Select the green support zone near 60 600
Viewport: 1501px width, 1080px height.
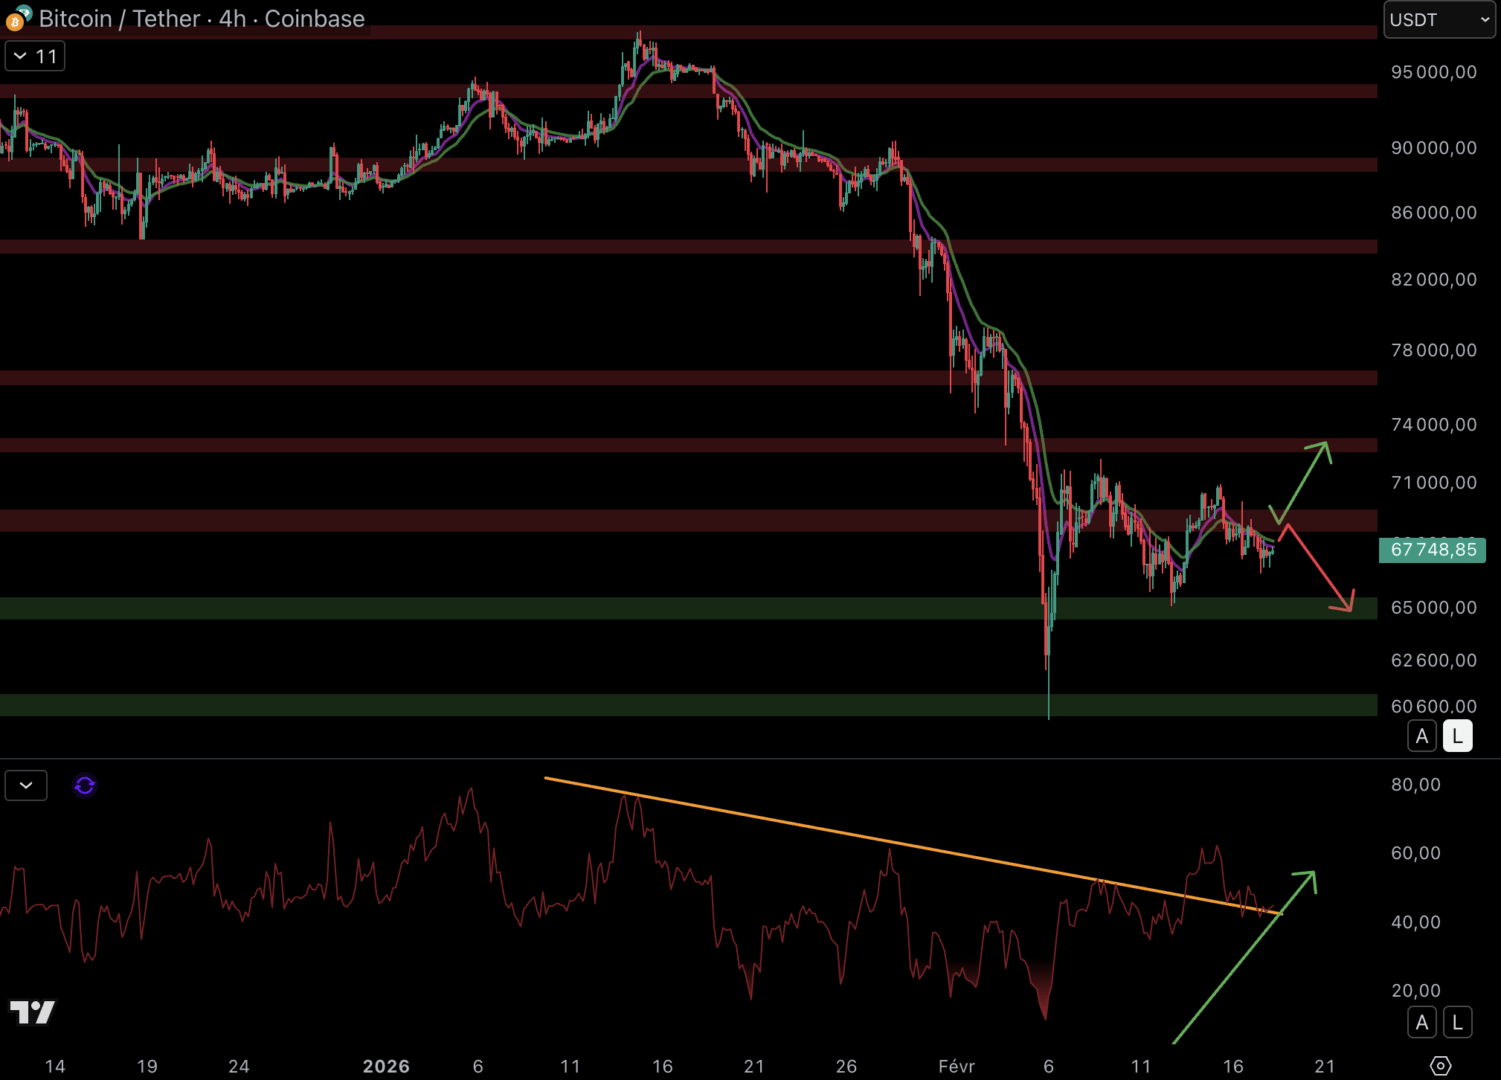(x=600, y=705)
